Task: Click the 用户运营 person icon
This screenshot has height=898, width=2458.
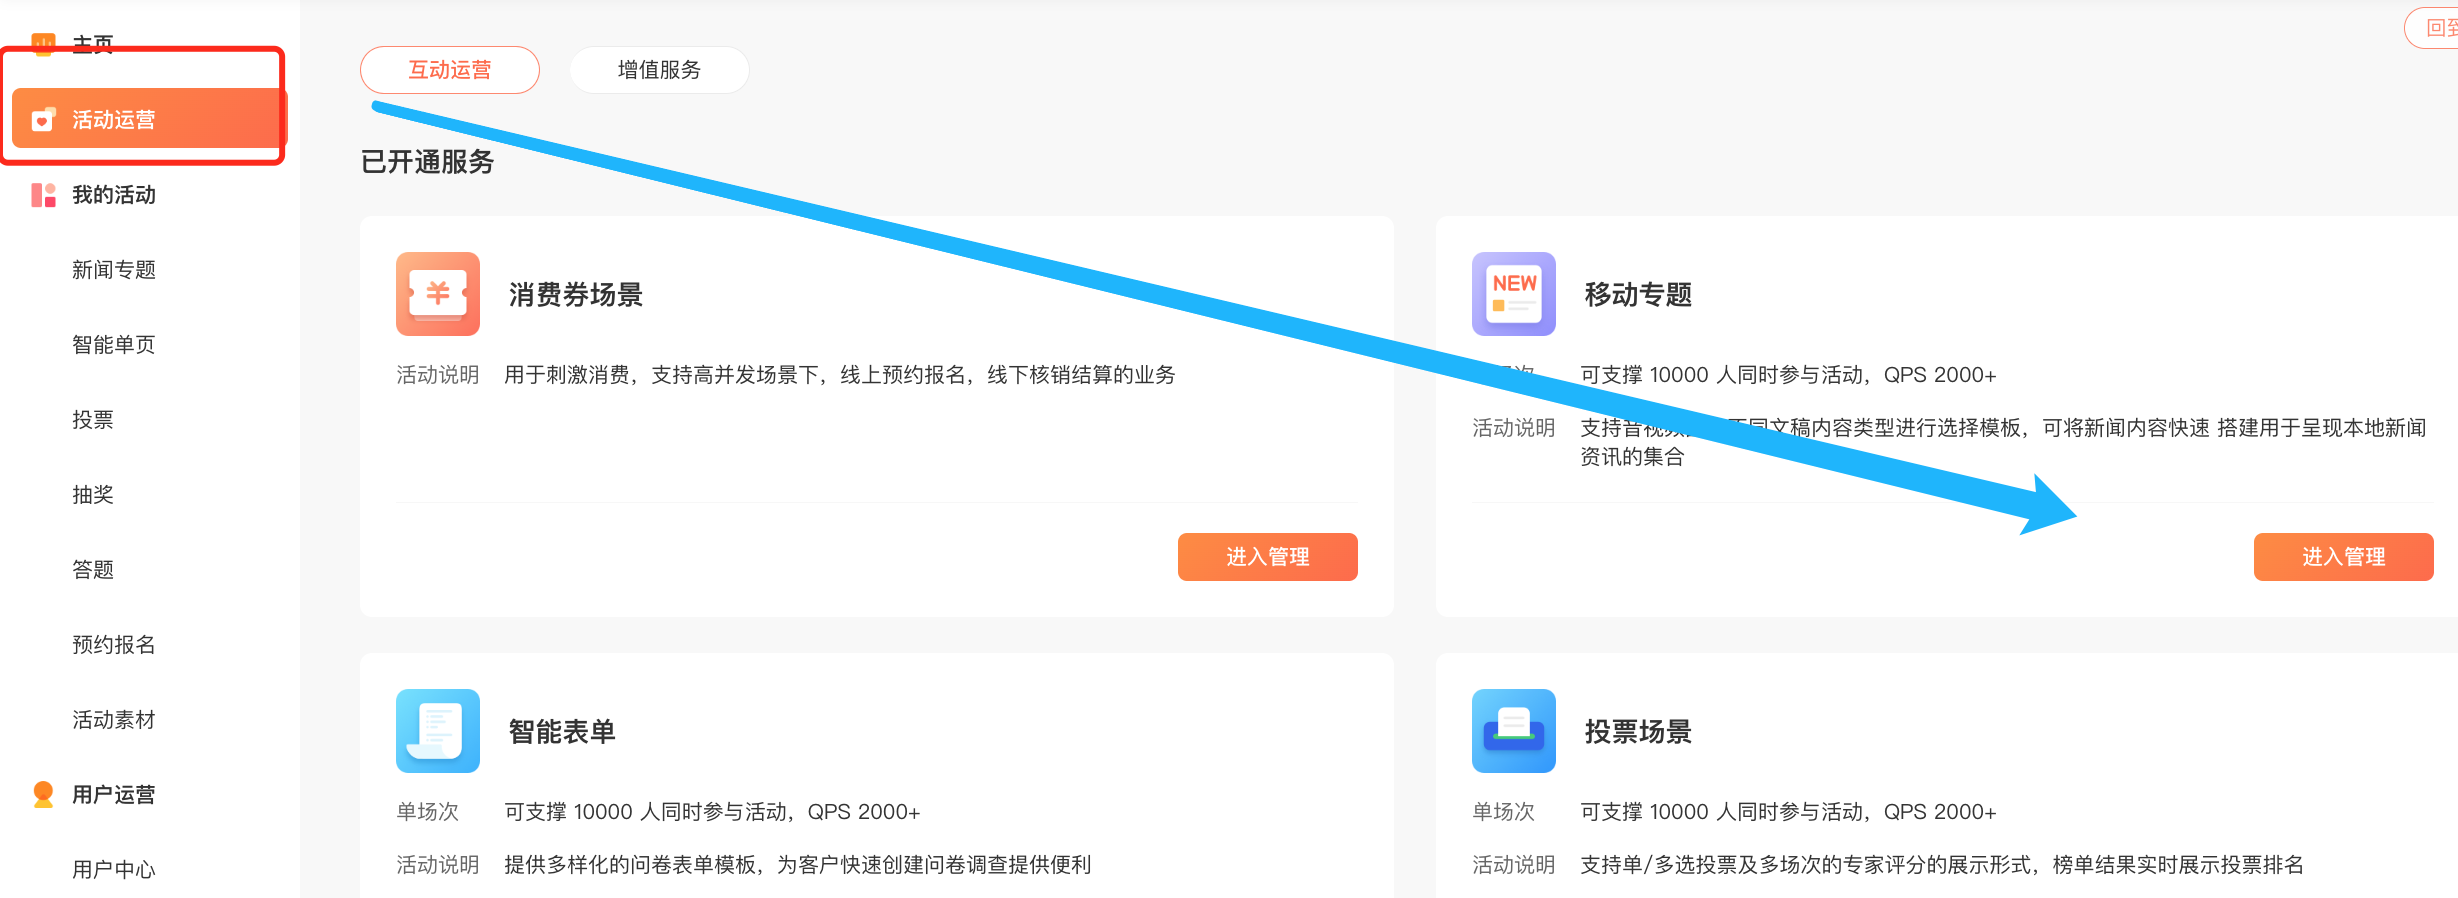Action: pyautogui.click(x=43, y=794)
